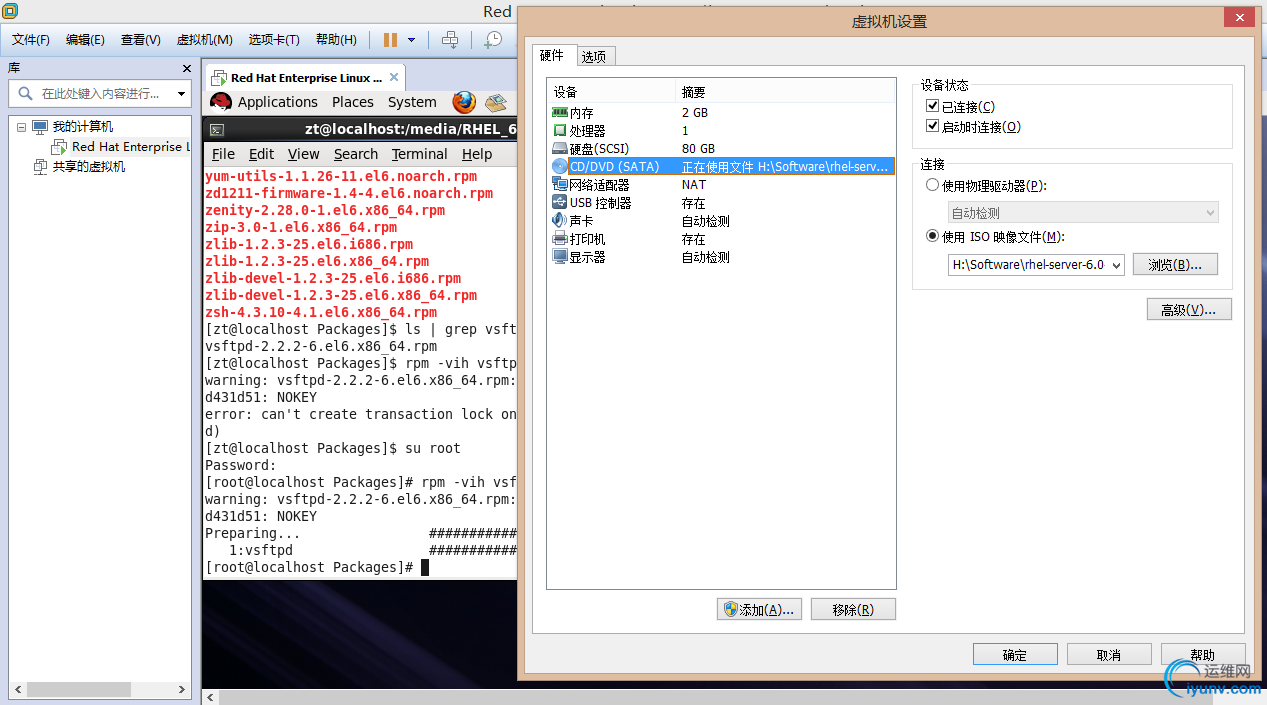The width and height of the screenshot is (1267, 705).
Task: Click the confirm (确定) button
Action: 1015,655
